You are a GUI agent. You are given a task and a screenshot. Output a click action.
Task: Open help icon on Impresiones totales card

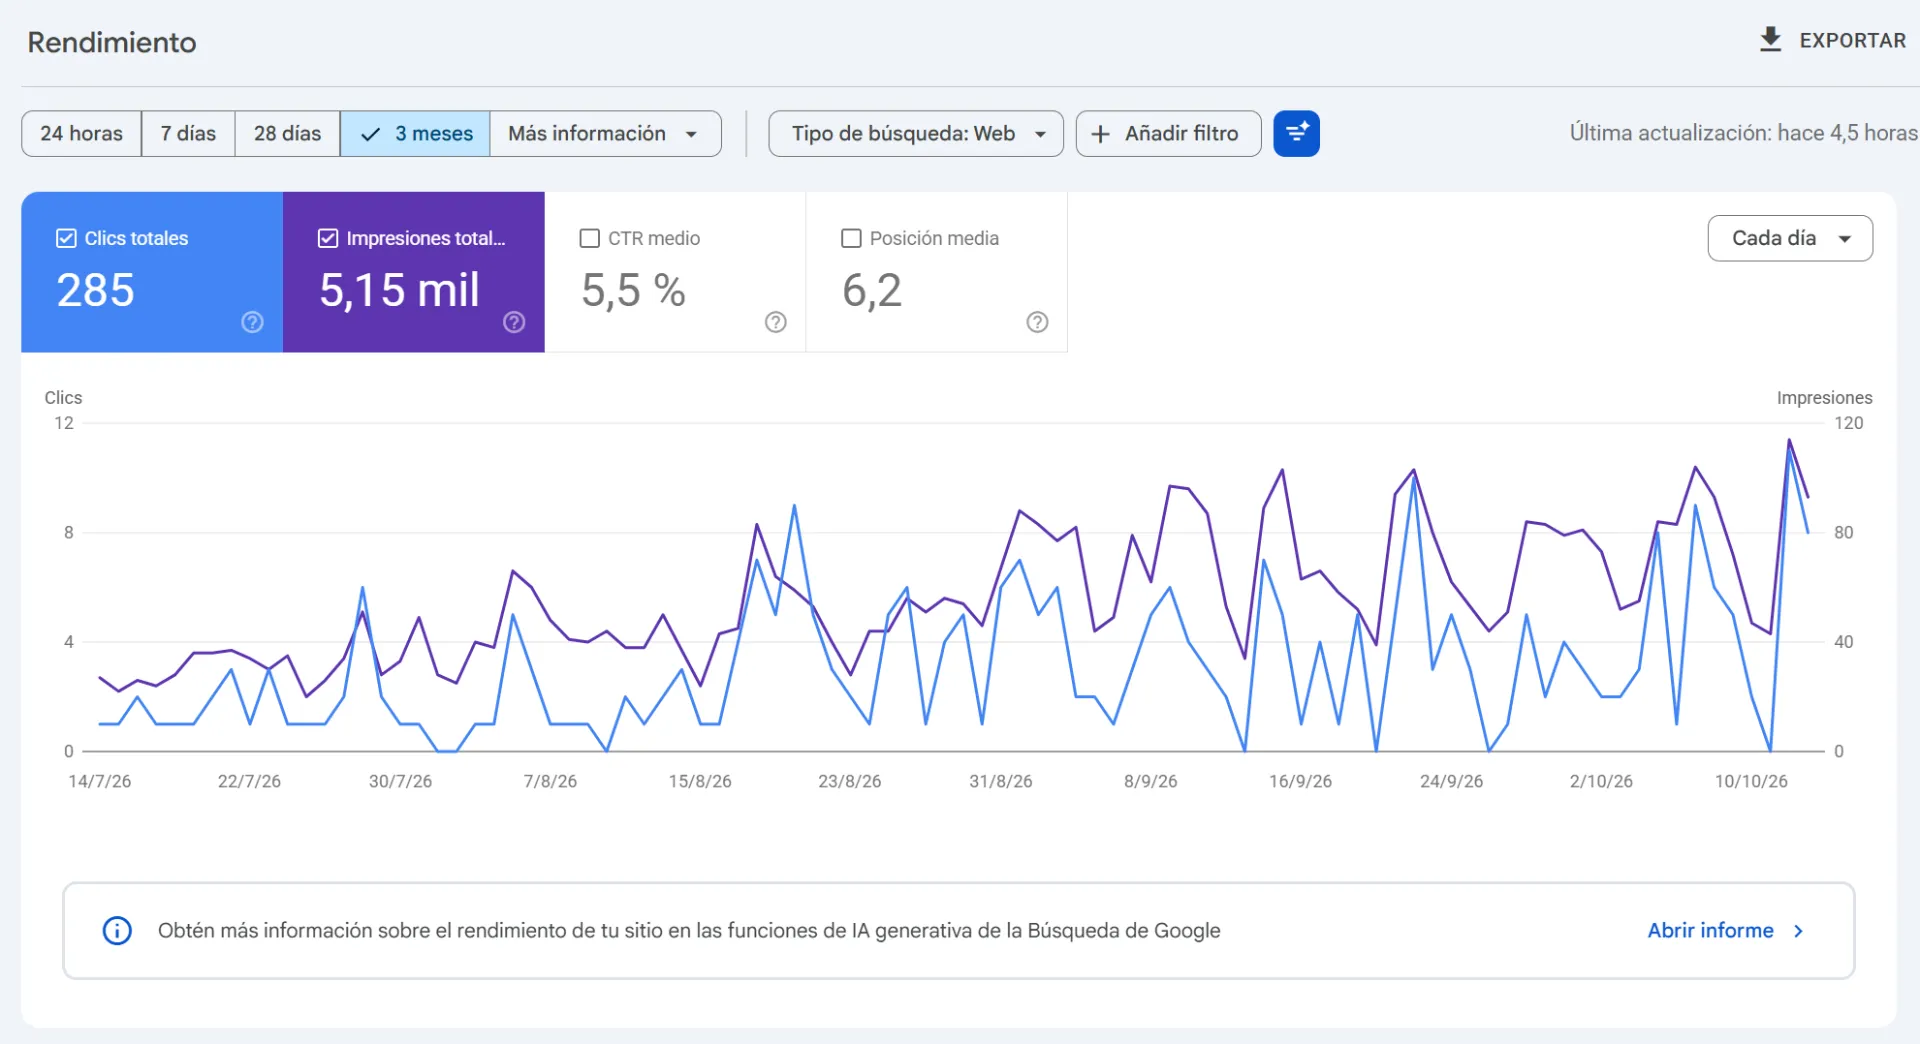(x=514, y=322)
